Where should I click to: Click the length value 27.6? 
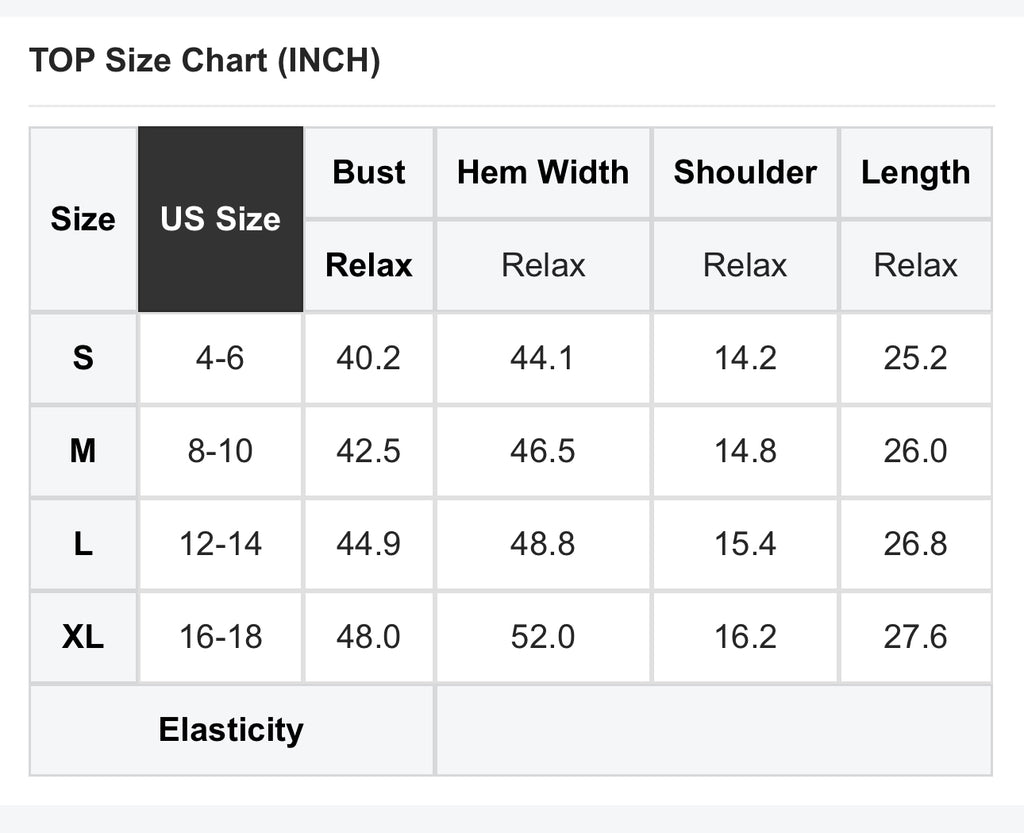pos(916,637)
